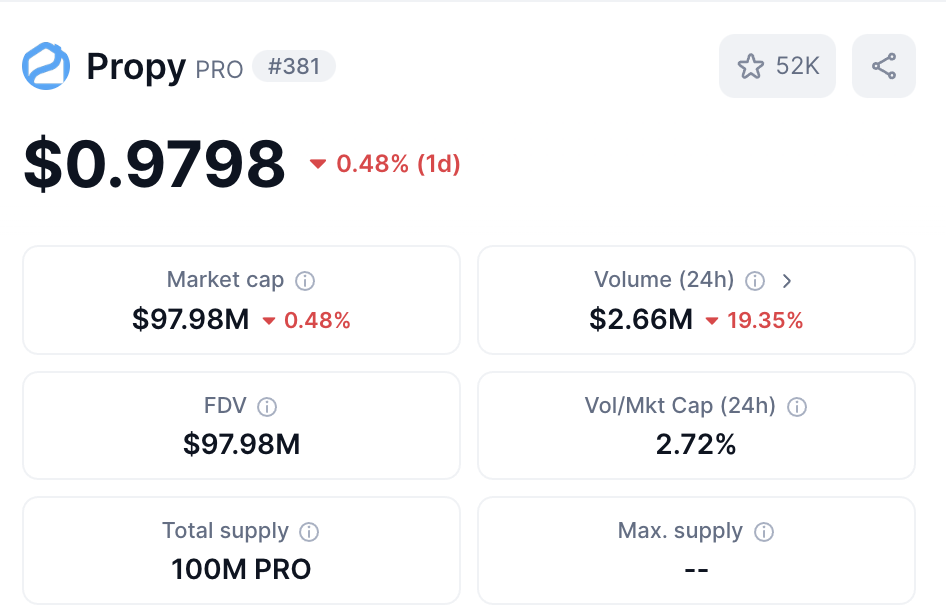Click the Max. supply info icon

764,532
